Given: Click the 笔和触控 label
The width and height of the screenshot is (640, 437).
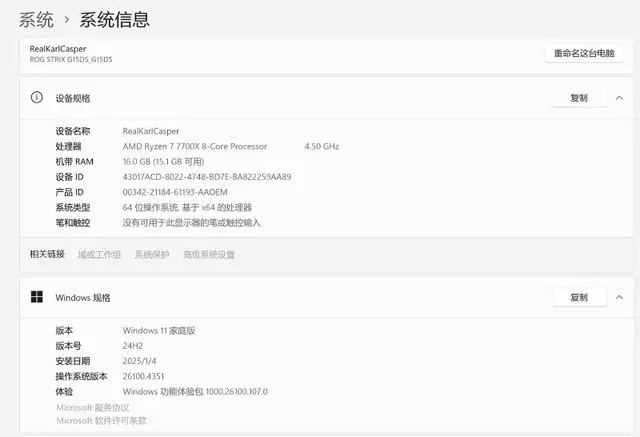Looking at the screenshot, I should (x=73, y=223).
